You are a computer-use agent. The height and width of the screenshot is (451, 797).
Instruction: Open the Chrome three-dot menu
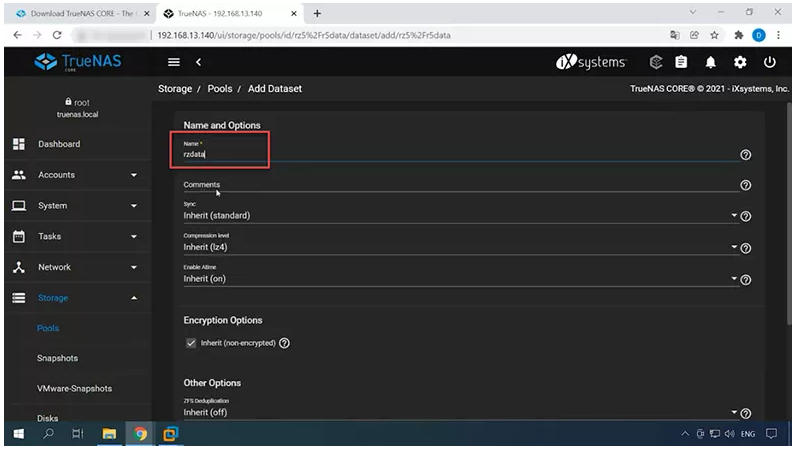click(778, 35)
